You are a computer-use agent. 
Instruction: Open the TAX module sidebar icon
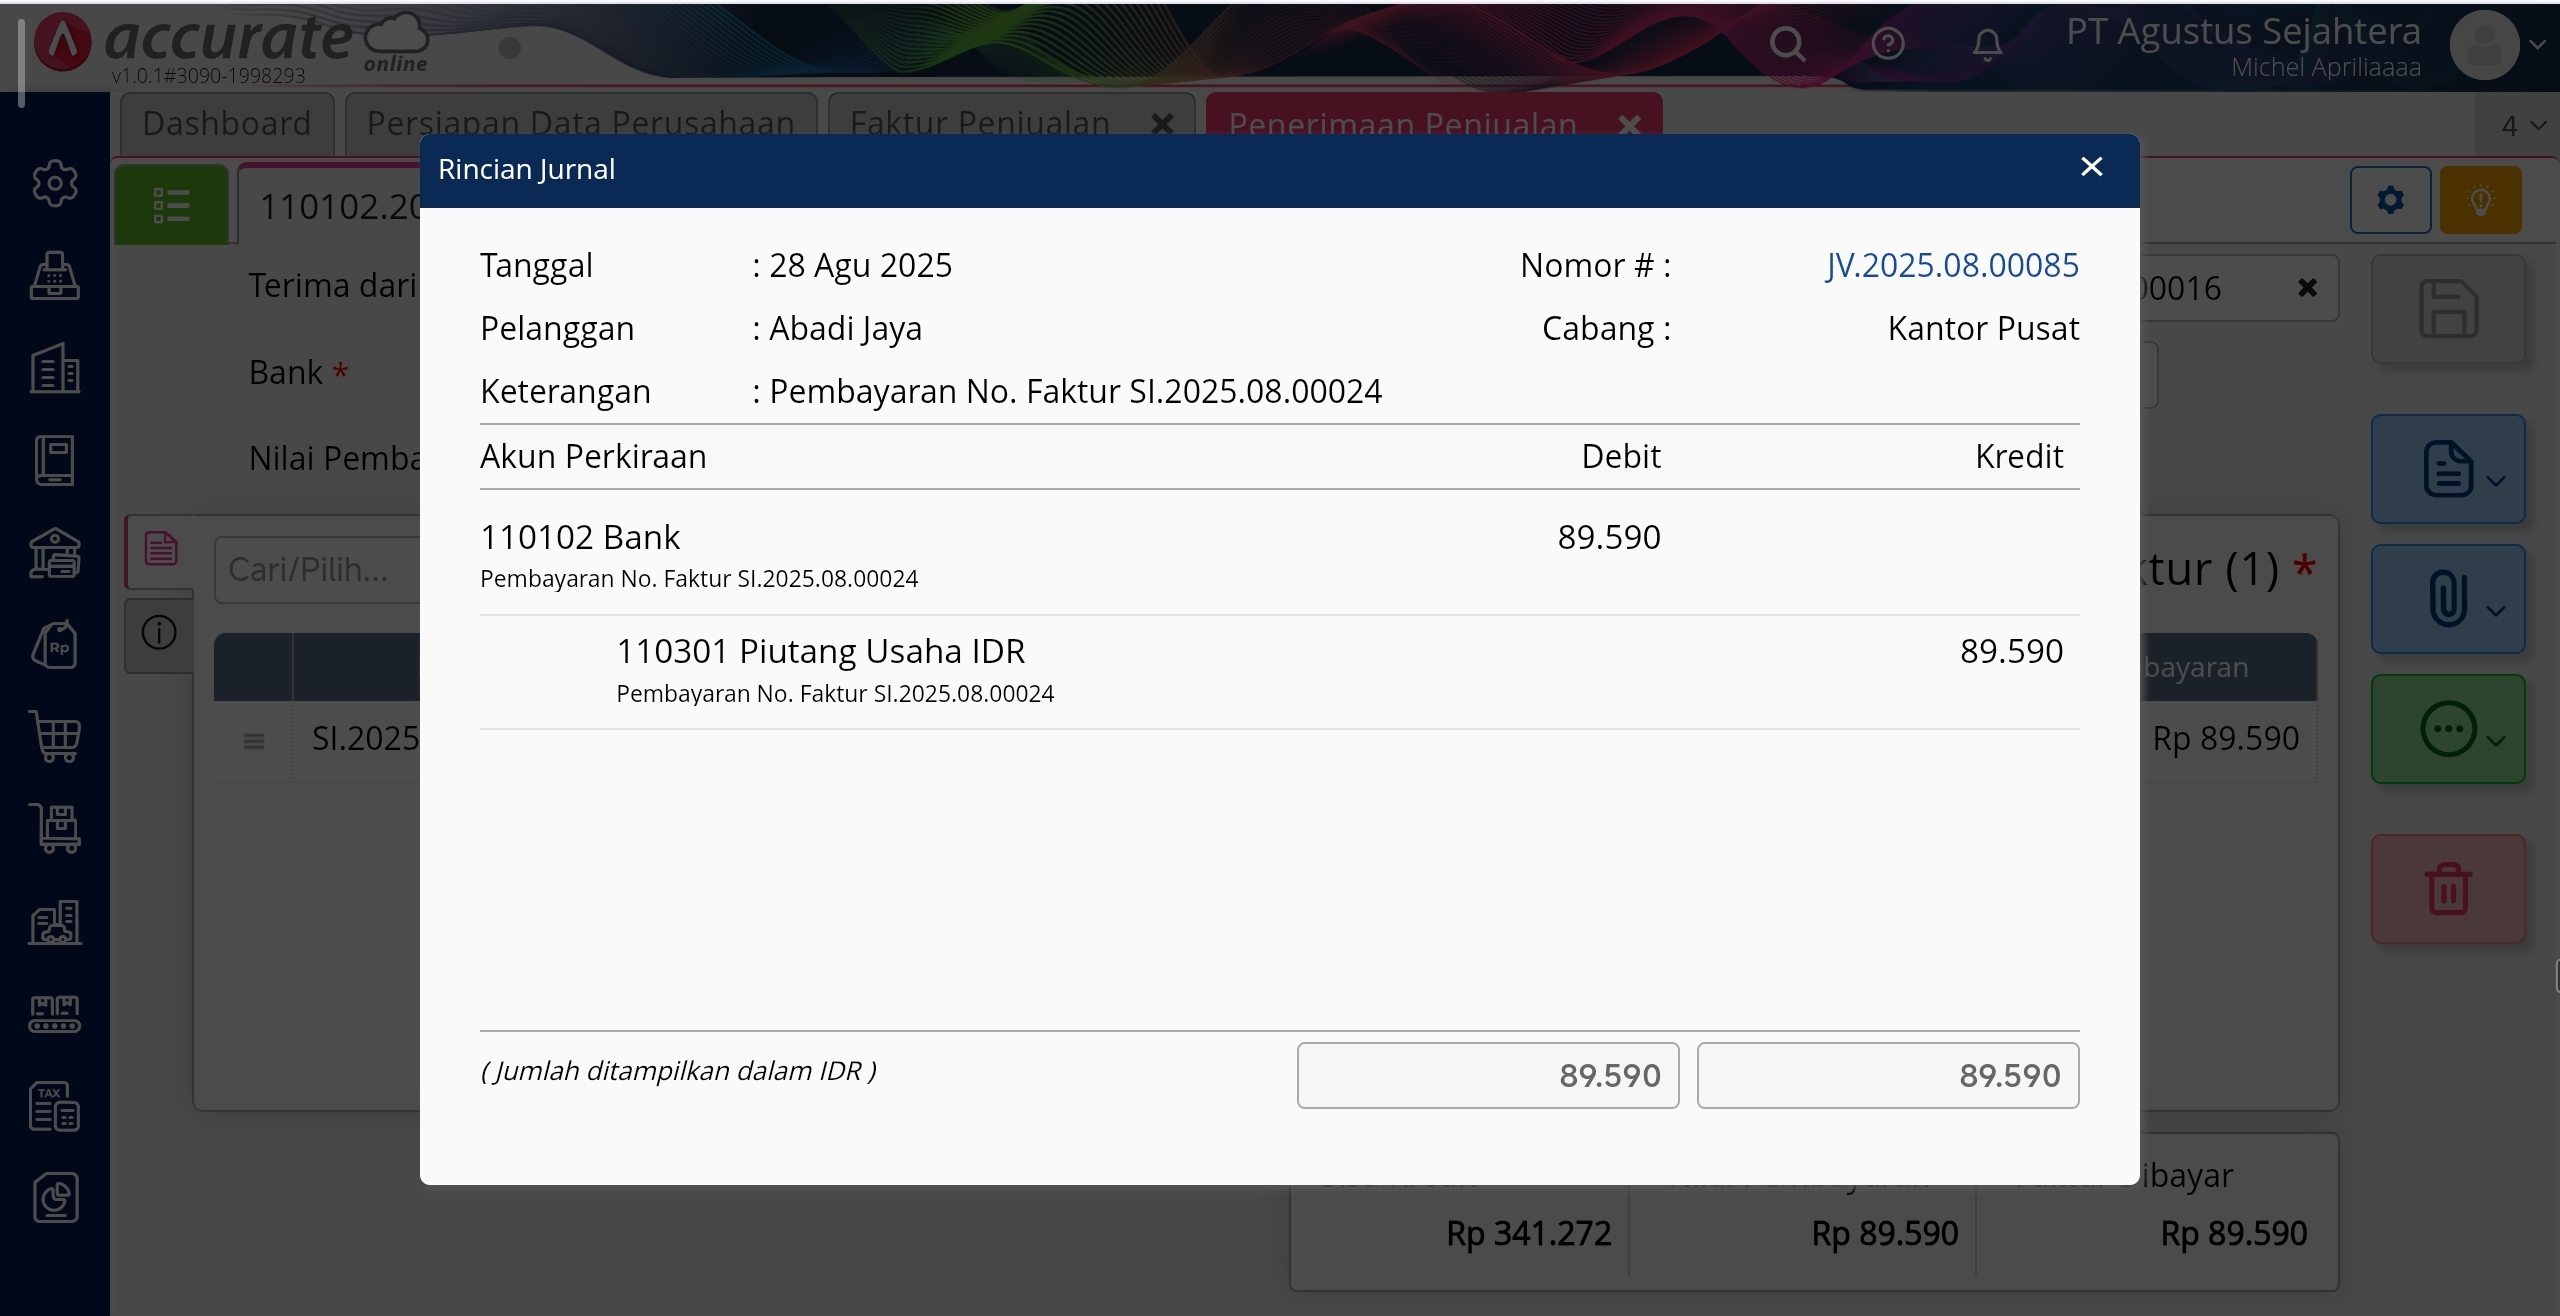(x=55, y=1106)
